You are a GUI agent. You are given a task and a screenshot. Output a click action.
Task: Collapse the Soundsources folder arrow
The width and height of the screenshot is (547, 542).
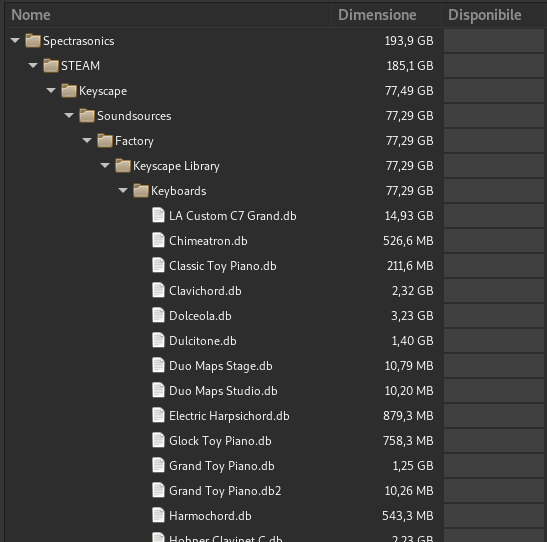(69, 115)
